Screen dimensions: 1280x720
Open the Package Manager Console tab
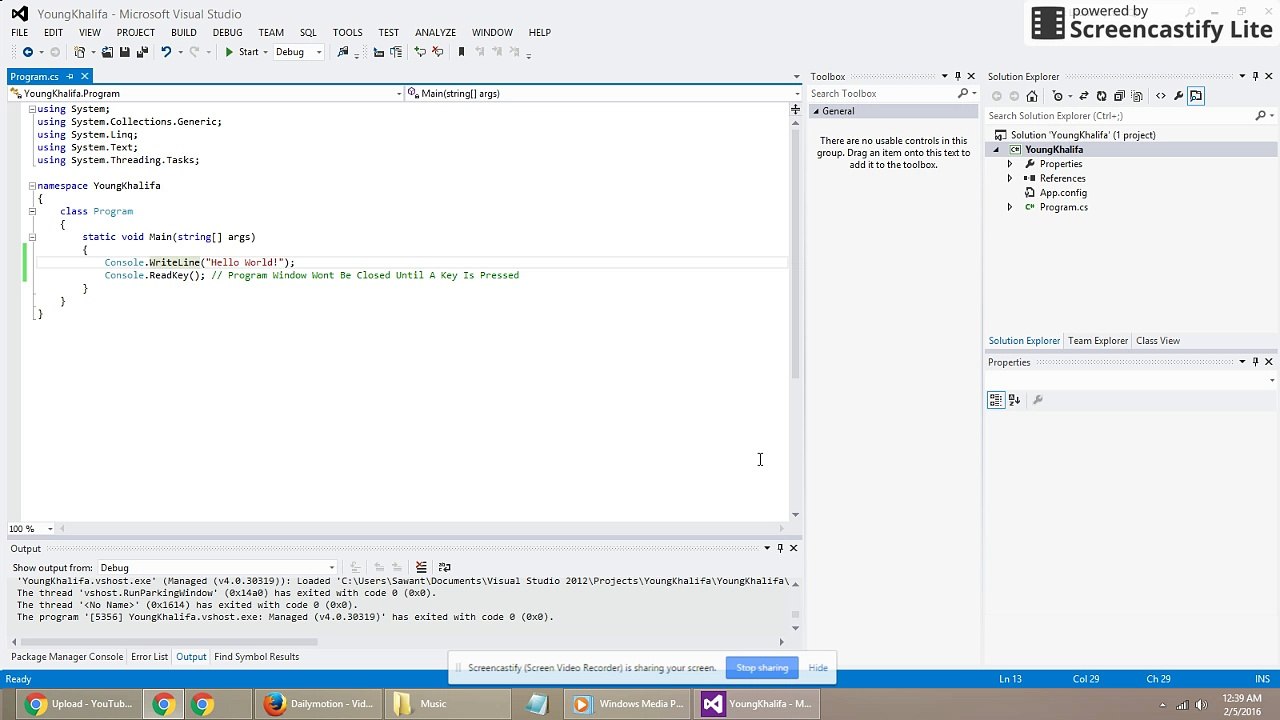(x=67, y=657)
